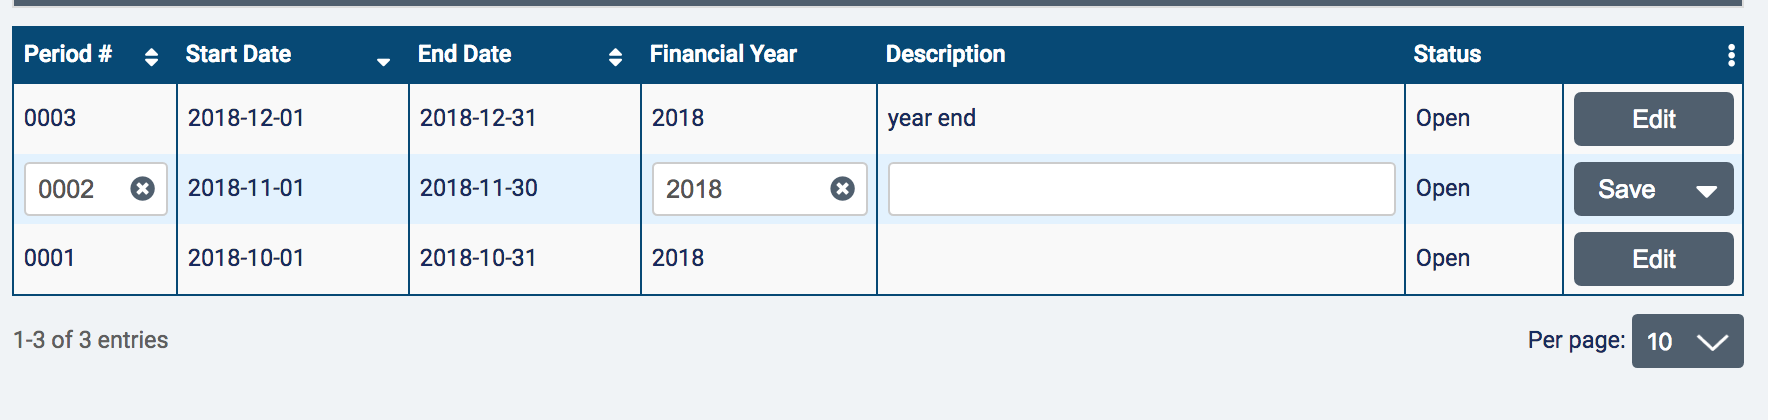
Task: Click the 2018-12-01 start date cell
Action: 246,118
